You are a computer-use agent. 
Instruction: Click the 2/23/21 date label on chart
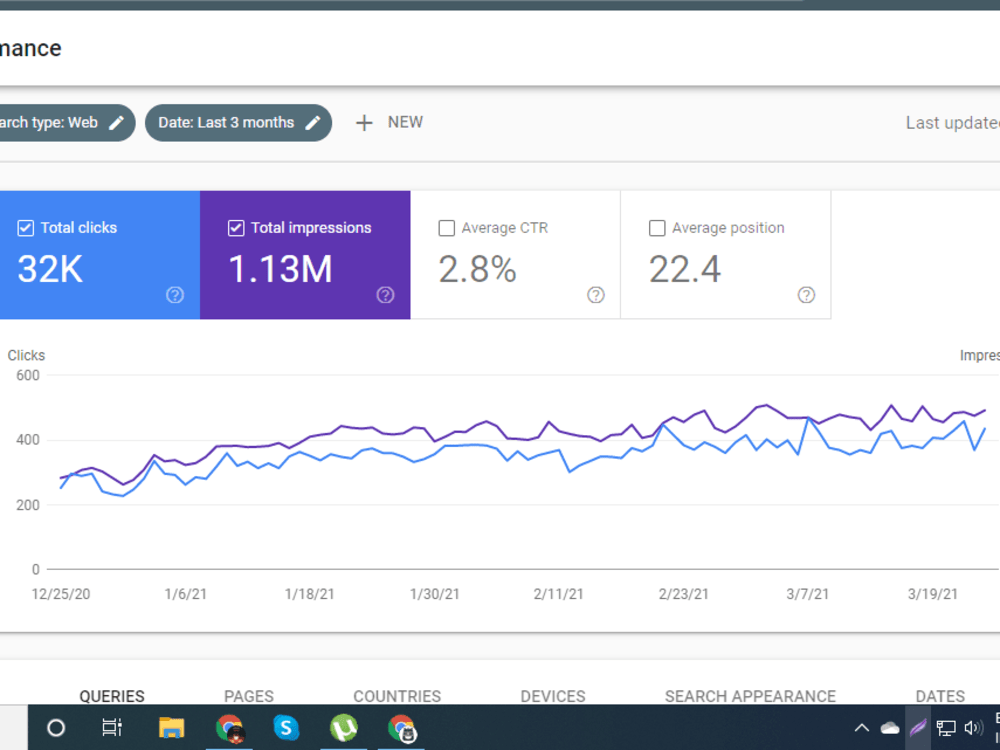(x=684, y=594)
